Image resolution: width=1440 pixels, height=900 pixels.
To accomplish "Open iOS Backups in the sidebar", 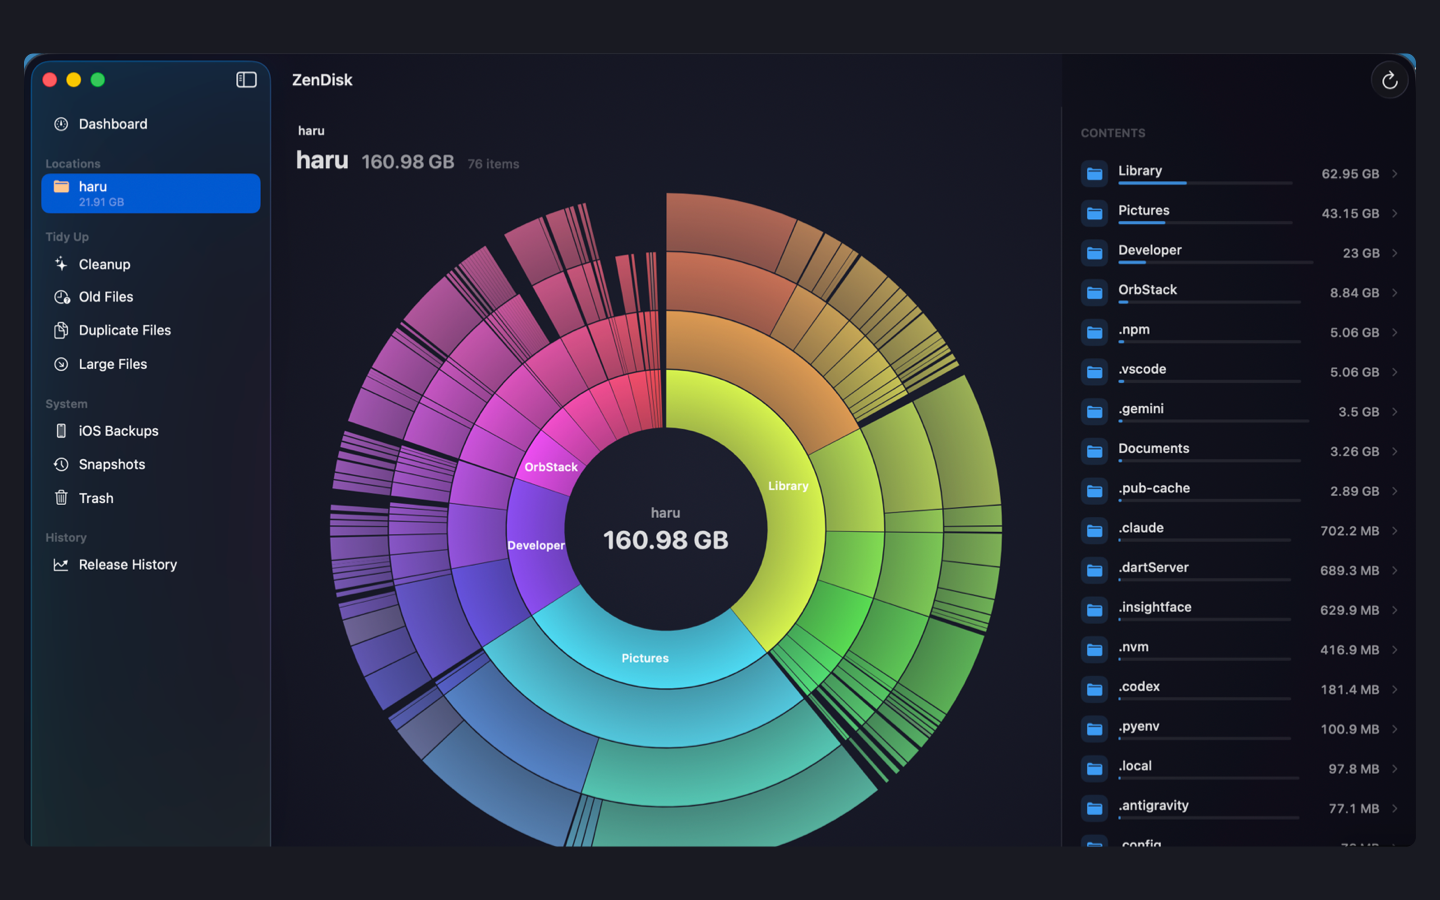I will 150,431.
